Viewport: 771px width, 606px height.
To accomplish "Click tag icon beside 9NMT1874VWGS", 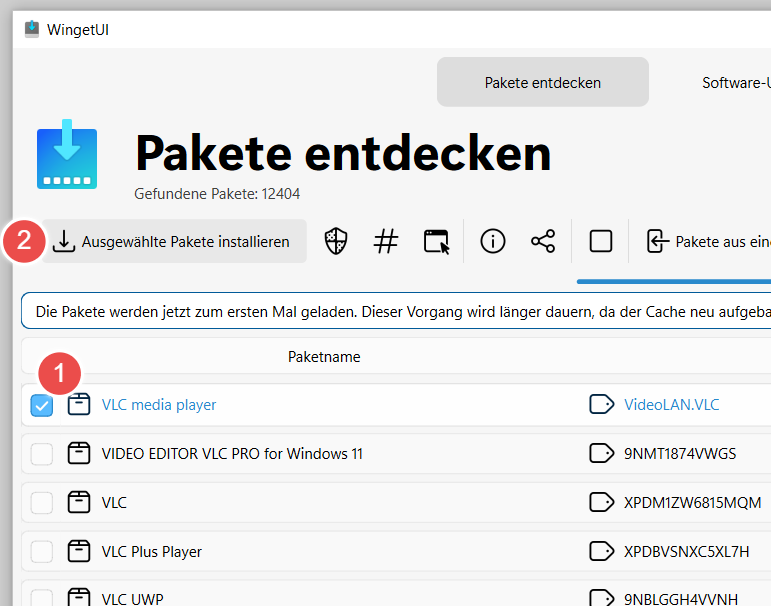I will click(x=601, y=453).
